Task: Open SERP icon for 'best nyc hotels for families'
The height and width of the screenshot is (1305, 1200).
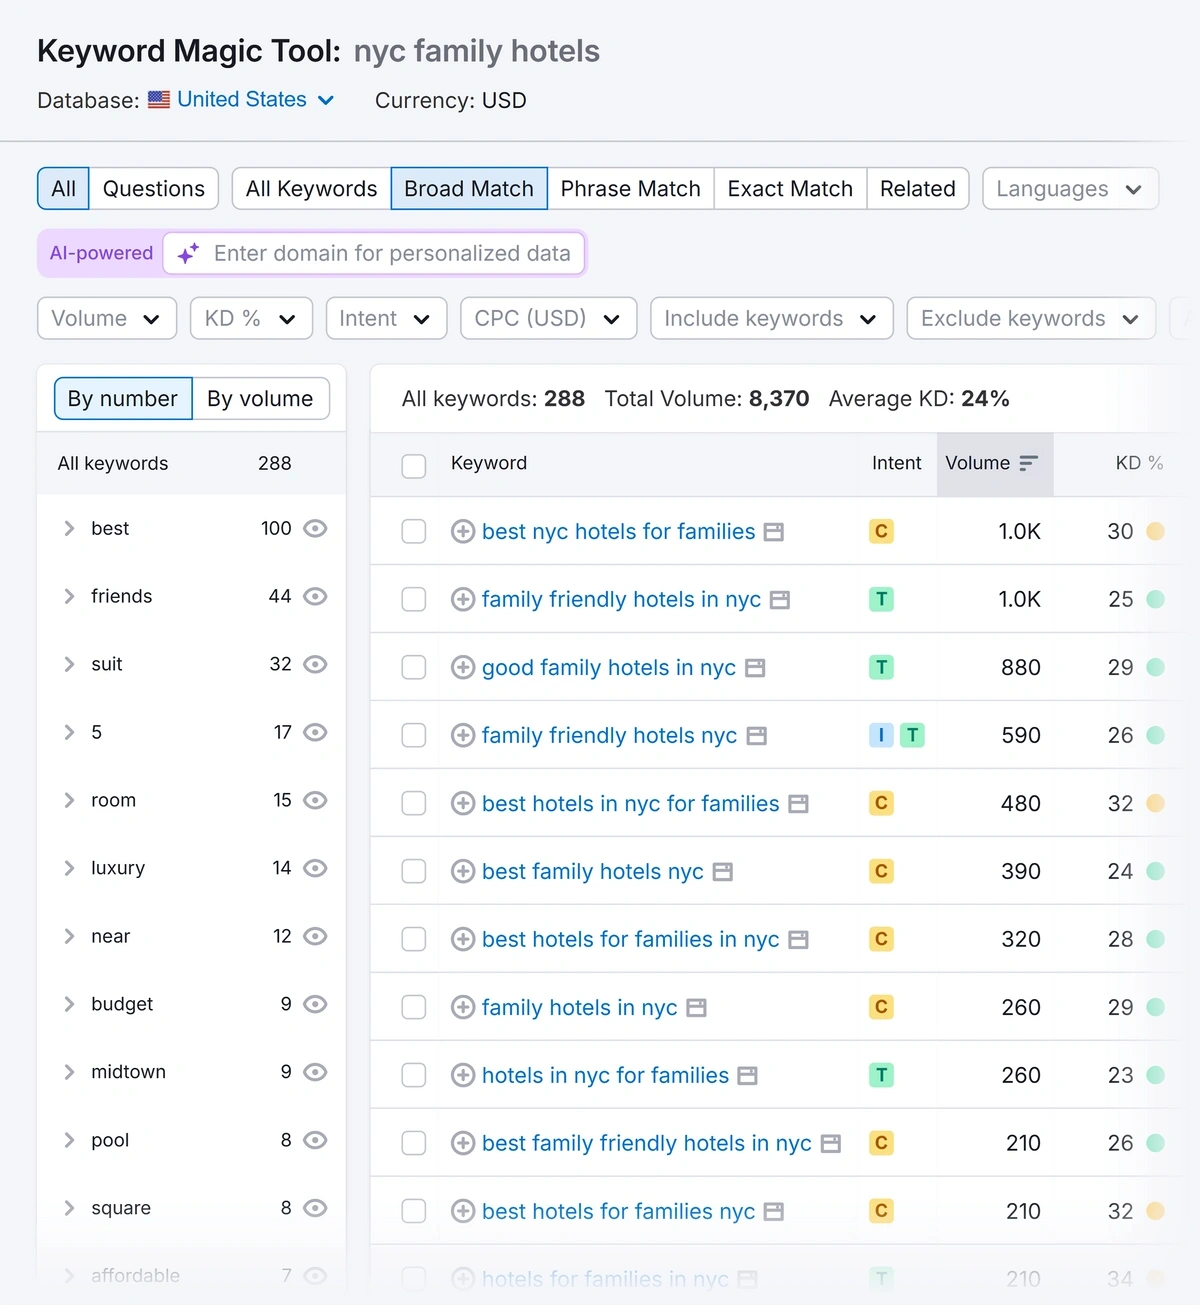Action: tap(774, 532)
